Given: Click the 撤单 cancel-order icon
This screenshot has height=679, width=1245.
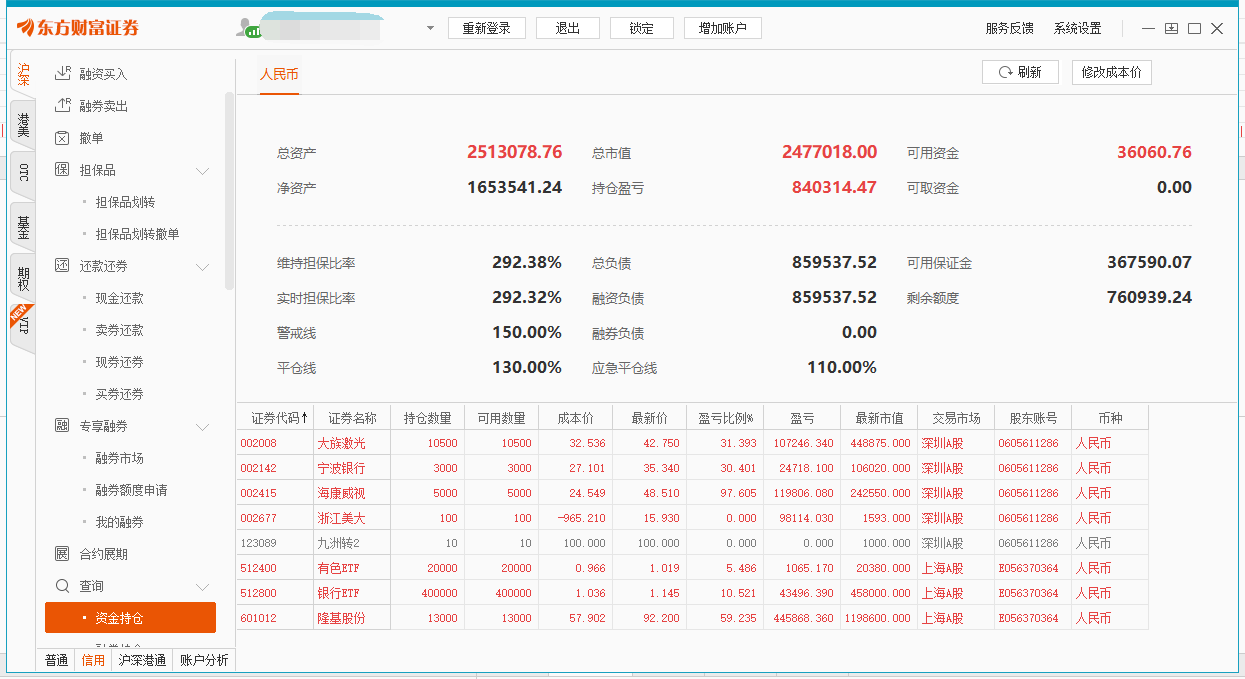Looking at the screenshot, I should 63,137.
